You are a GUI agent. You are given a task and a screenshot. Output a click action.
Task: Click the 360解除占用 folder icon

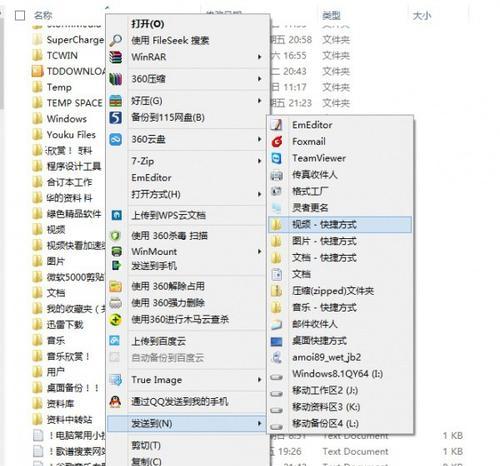click(x=116, y=286)
